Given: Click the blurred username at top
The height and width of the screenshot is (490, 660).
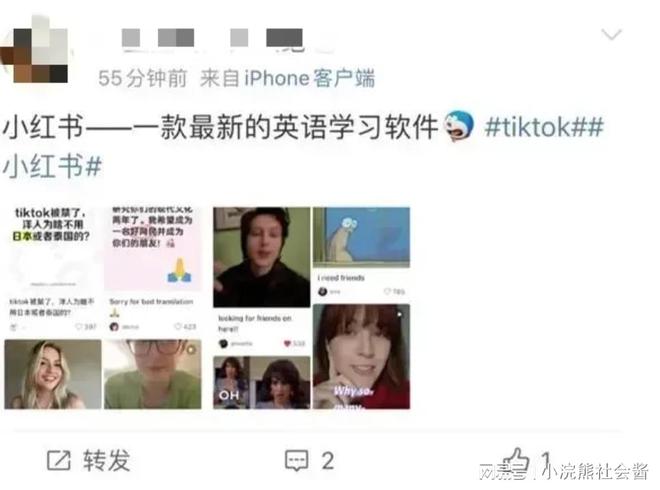Looking at the screenshot, I should pos(212,38).
